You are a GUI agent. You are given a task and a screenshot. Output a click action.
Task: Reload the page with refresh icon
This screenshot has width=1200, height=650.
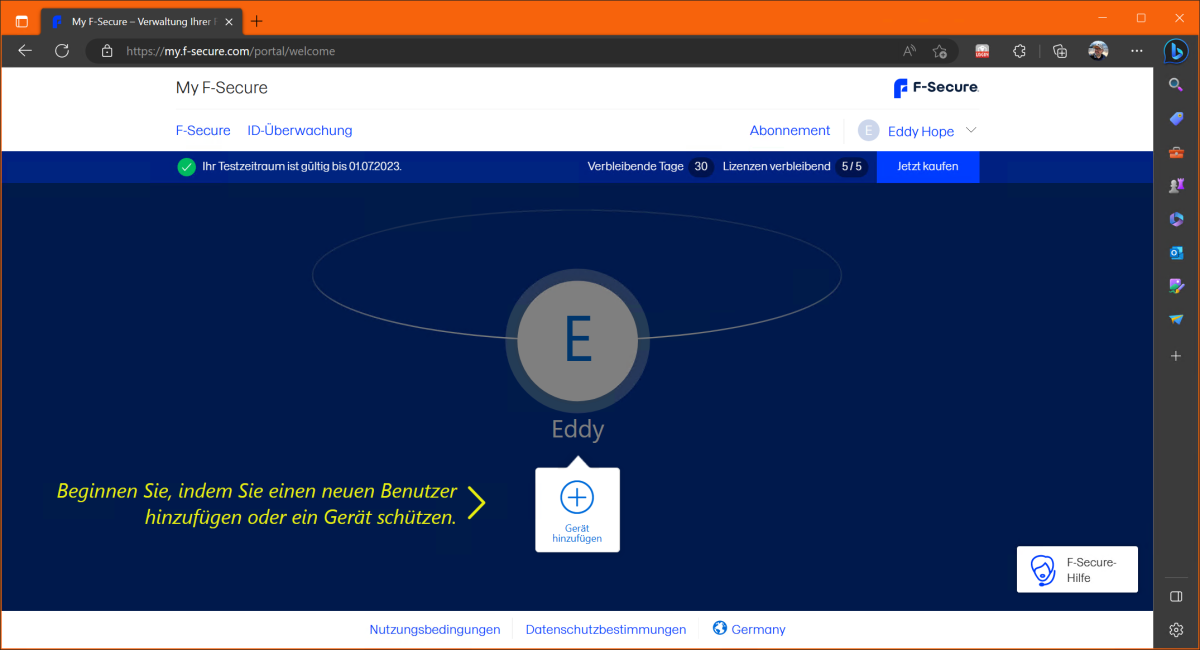(62, 50)
